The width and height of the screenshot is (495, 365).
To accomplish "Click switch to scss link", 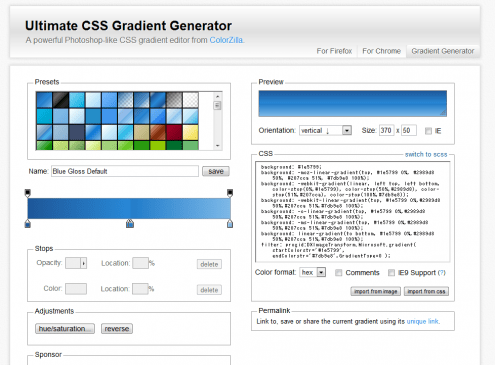I will [x=426, y=154].
